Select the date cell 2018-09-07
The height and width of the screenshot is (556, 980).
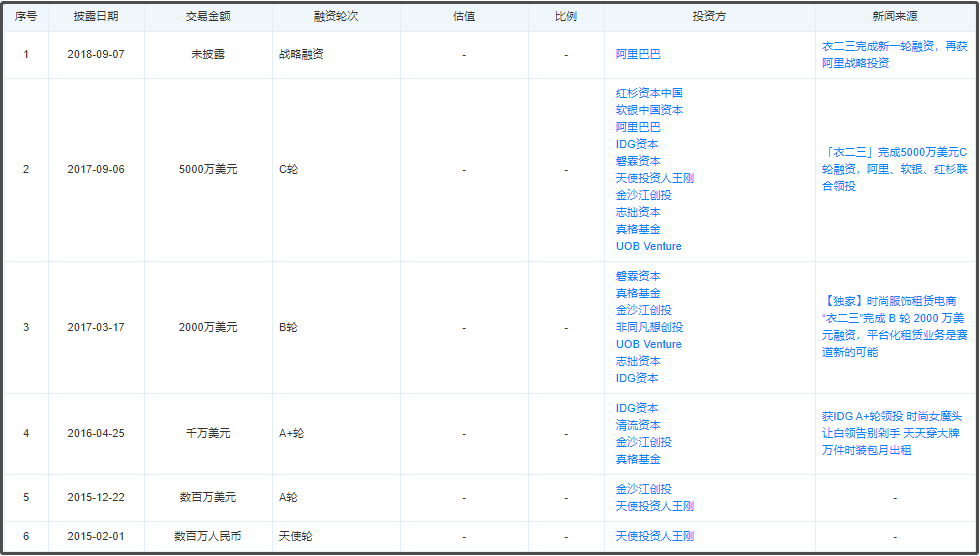click(96, 54)
